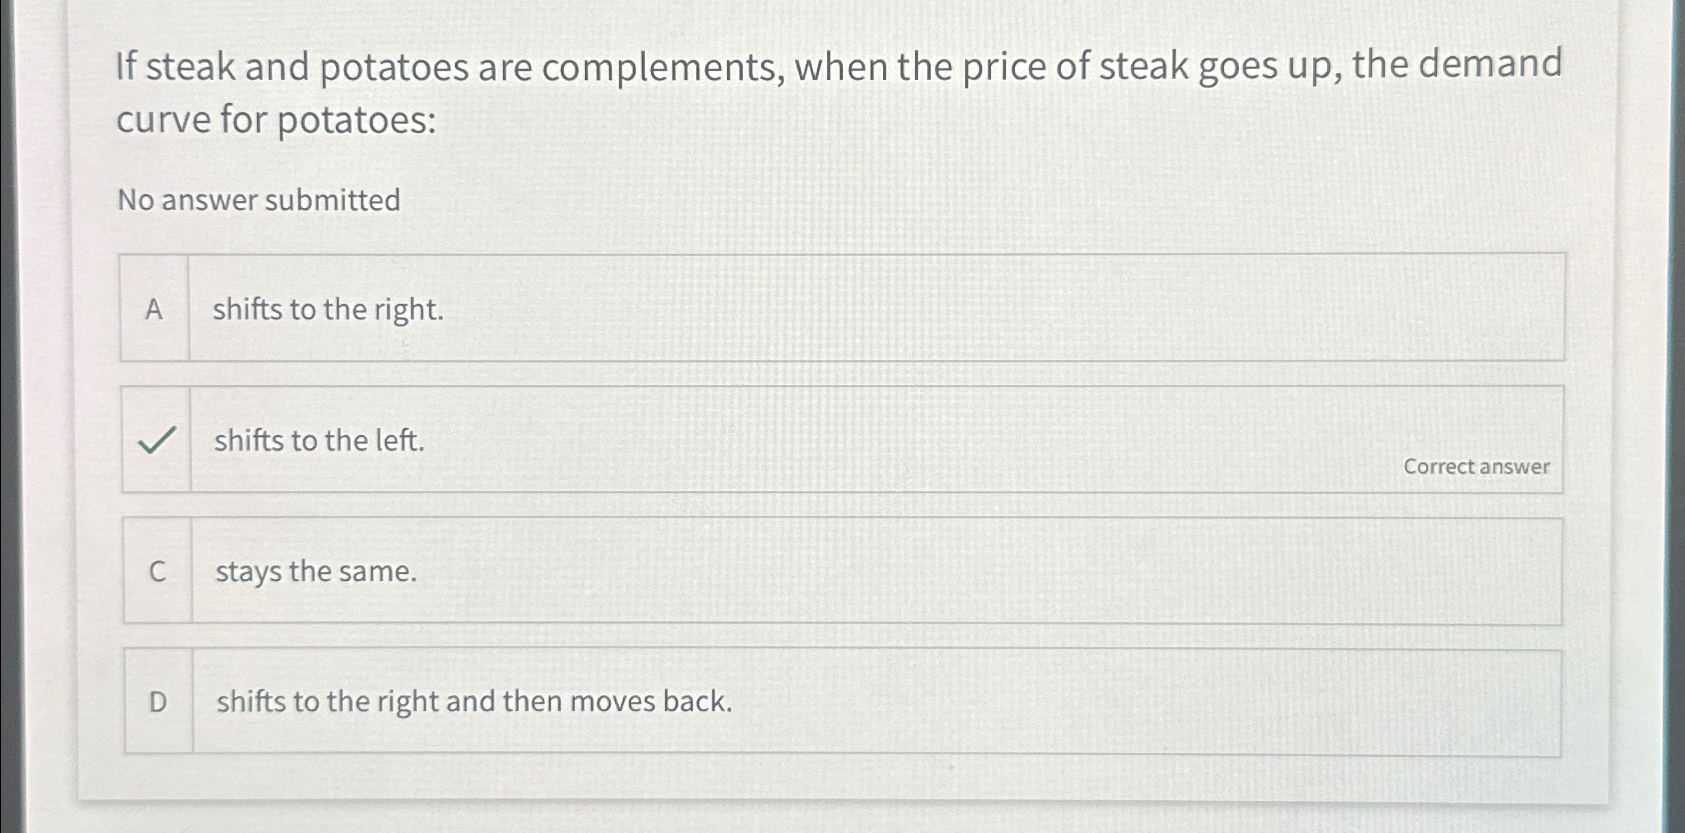Click the C badge on the third answer

point(157,571)
